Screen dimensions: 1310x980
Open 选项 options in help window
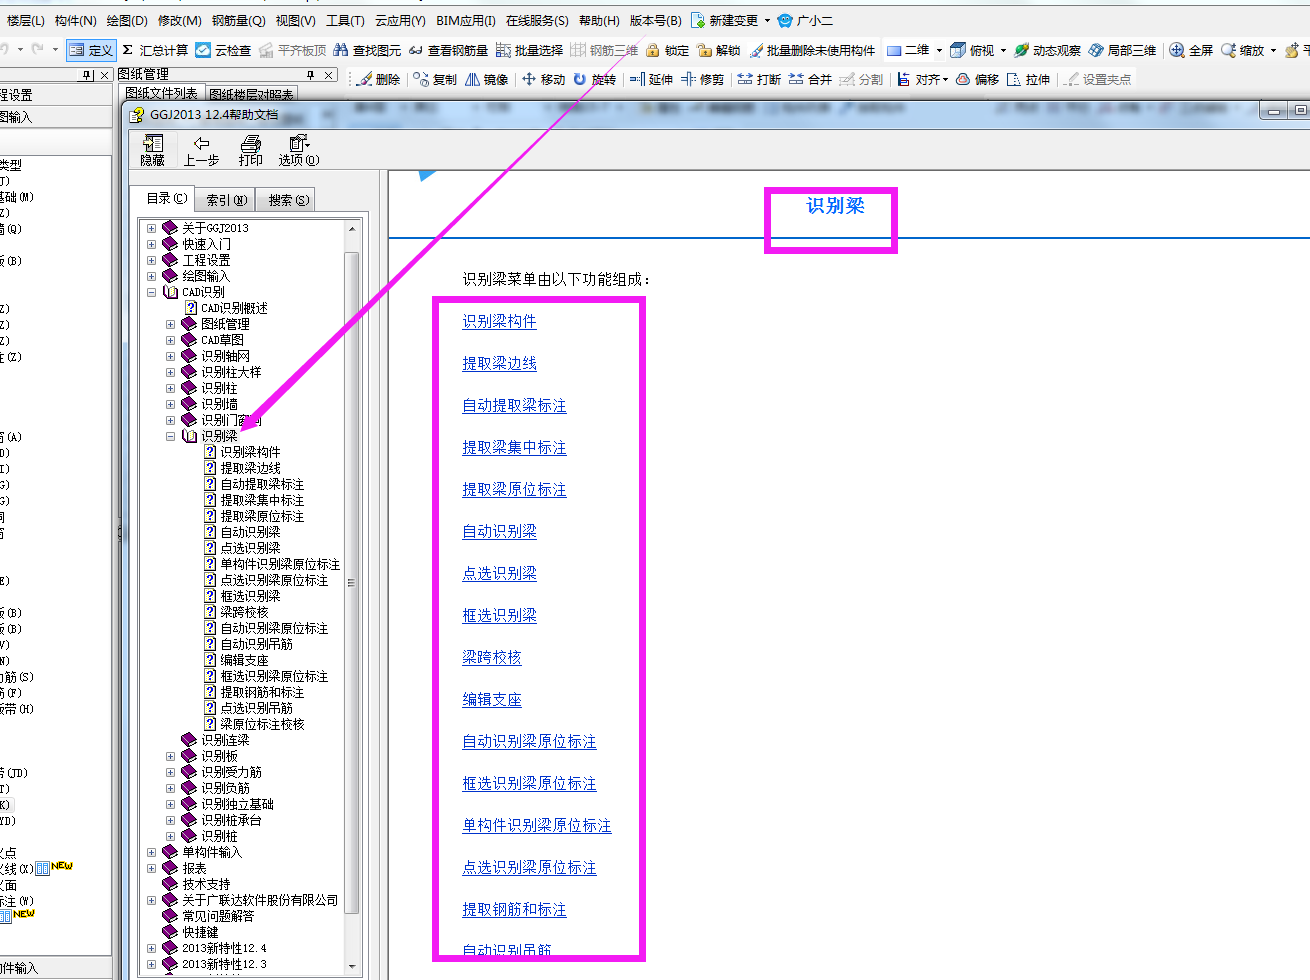point(298,150)
